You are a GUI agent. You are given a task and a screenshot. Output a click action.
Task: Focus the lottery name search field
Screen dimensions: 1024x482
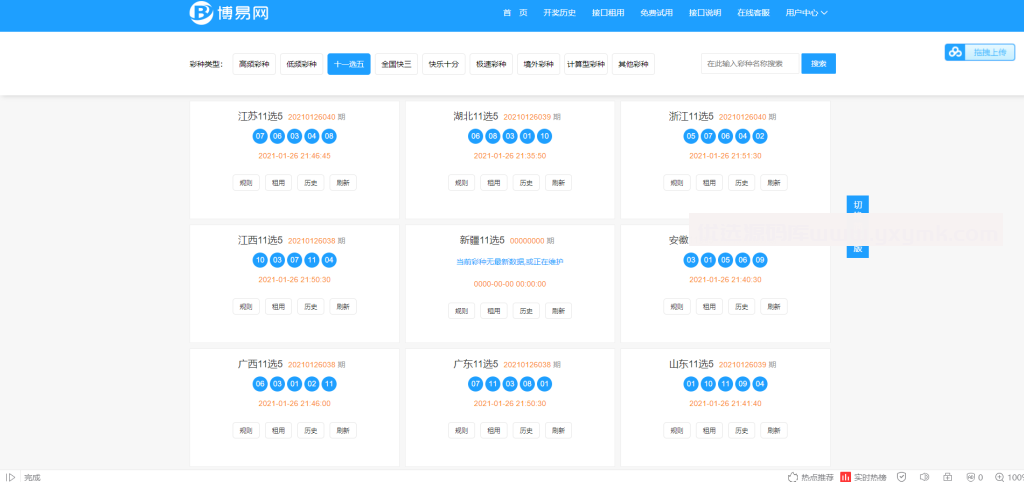(750, 64)
